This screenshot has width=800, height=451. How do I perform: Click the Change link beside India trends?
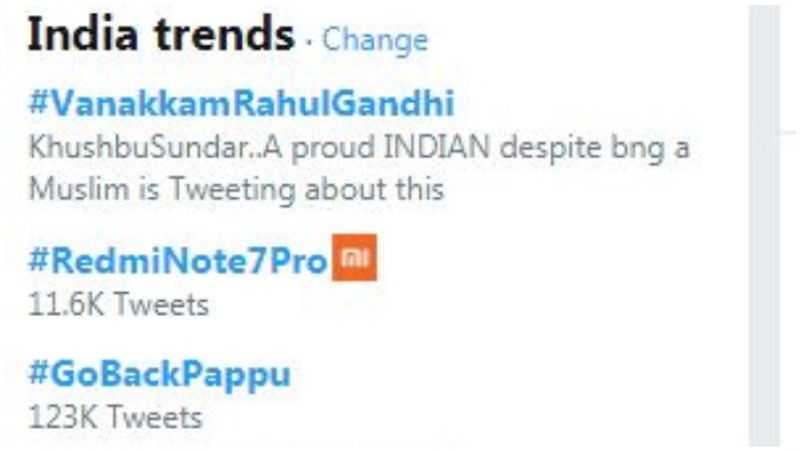(375, 40)
